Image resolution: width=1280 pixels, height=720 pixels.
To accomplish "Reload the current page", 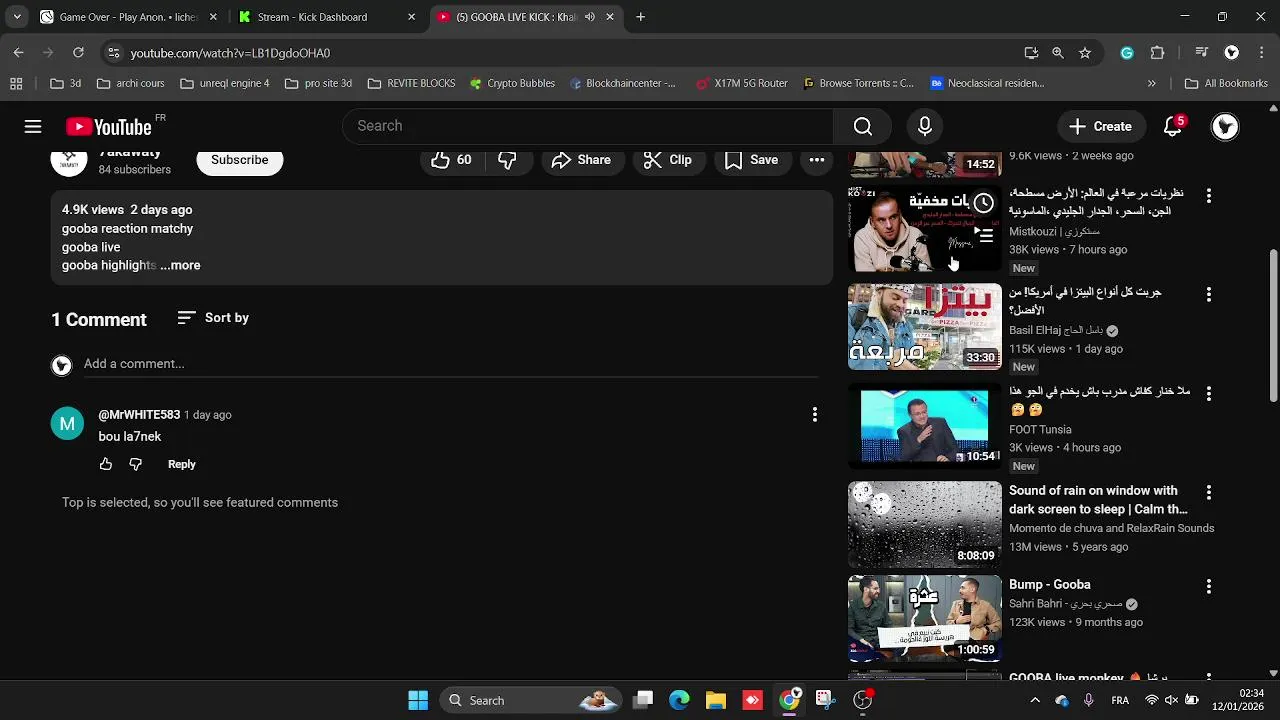I will (78, 53).
